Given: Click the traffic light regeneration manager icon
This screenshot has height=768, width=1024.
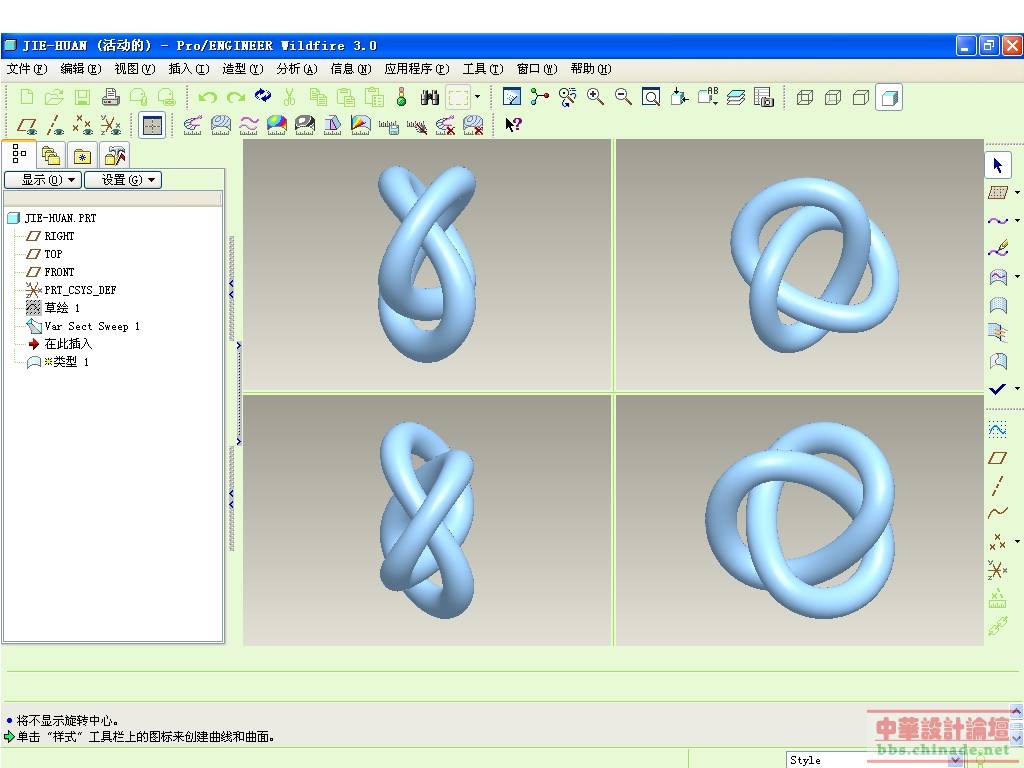Looking at the screenshot, I should tap(402, 97).
